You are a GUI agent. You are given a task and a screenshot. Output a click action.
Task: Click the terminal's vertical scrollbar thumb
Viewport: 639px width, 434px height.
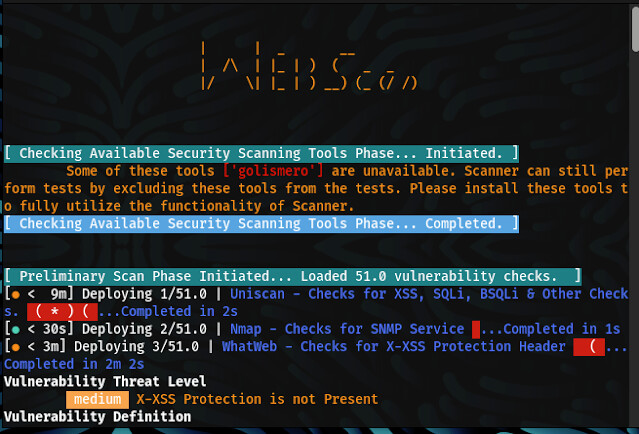pyautogui.click(x=635, y=29)
